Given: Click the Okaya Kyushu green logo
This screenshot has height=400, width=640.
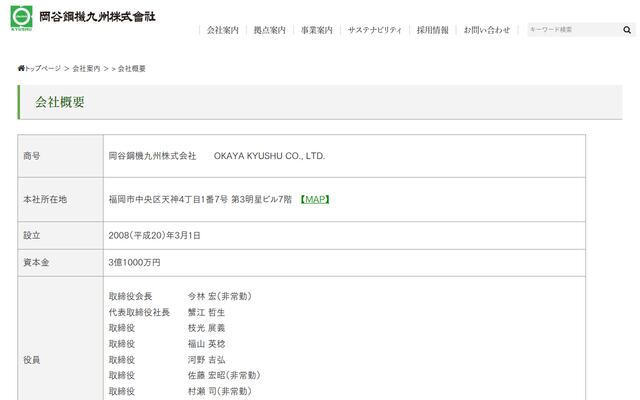Looking at the screenshot, I should coord(21,18).
